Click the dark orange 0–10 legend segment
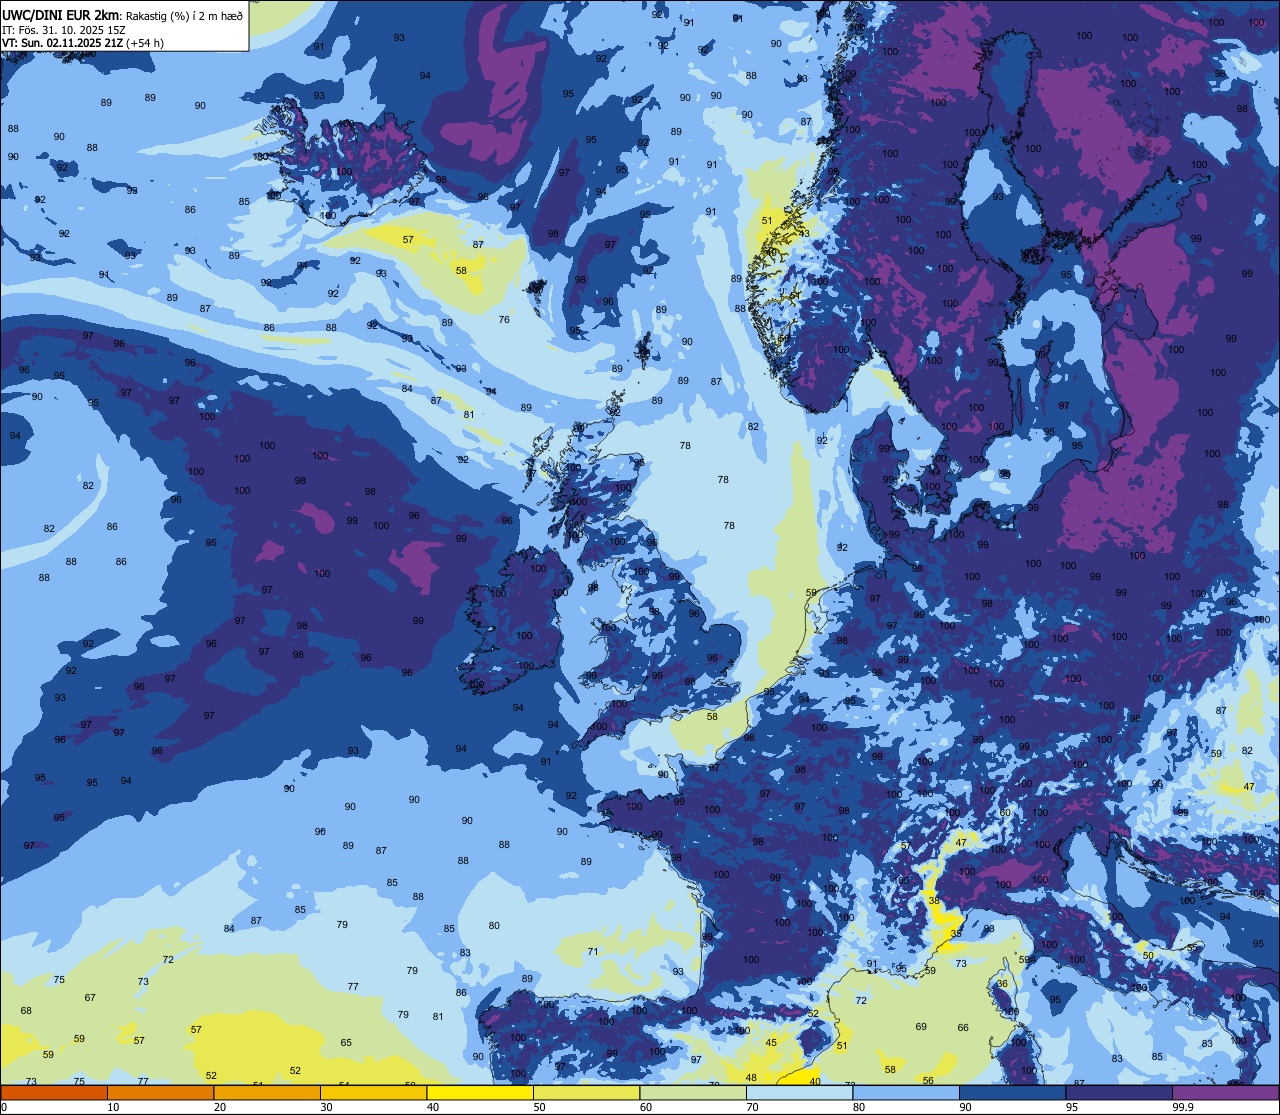The width and height of the screenshot is (1280, 1115). [x=54, y=1093]
